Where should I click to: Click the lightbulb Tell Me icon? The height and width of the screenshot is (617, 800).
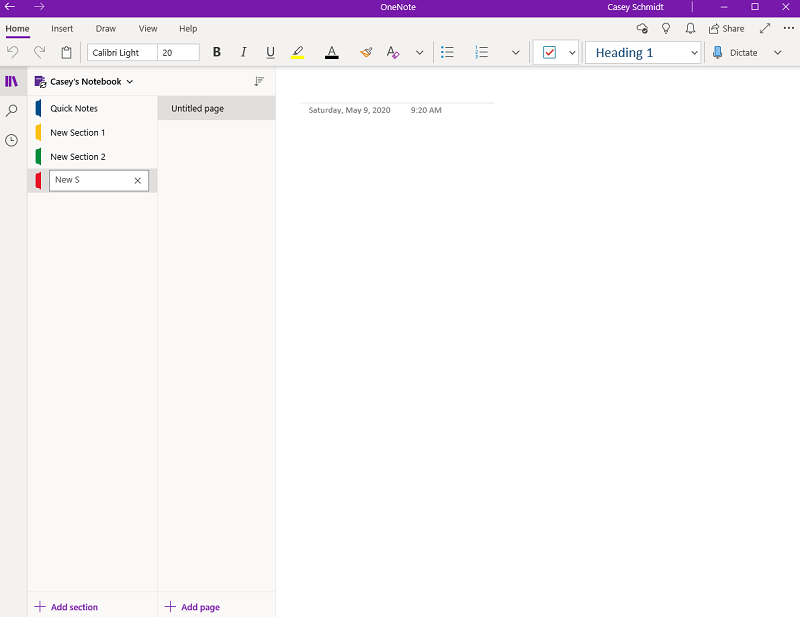coord(666,29)
